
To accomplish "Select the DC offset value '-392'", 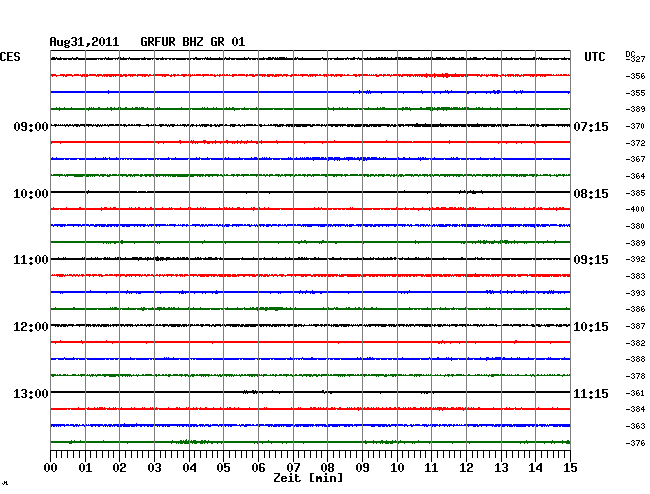I will [635, 259].
